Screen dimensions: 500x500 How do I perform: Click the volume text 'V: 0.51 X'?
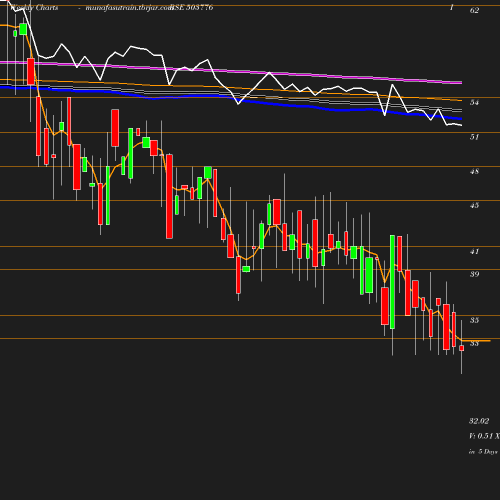484,436
